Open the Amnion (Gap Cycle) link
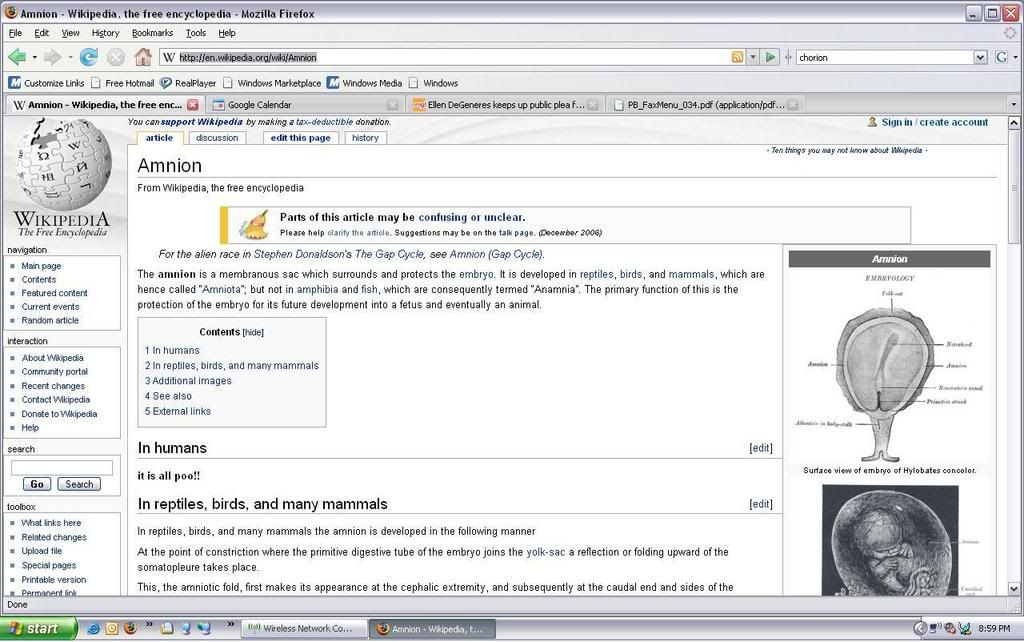The height and width of the screenshot is (642, 1024). pos(496,254)
